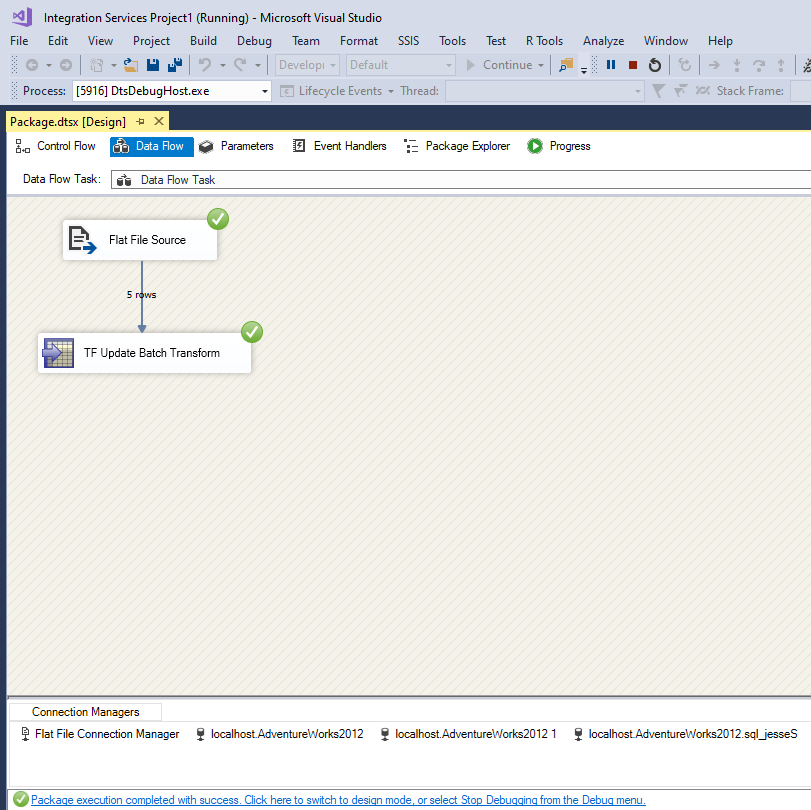Expand the solution configurations Default dropdown

[447, 64]
